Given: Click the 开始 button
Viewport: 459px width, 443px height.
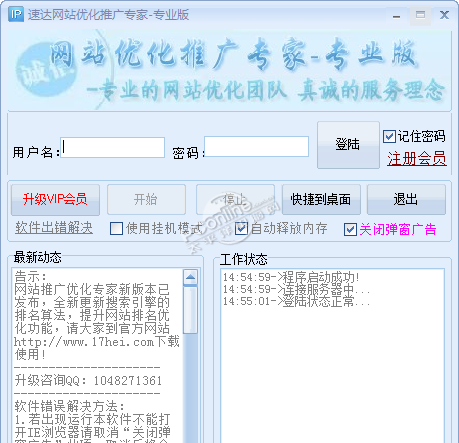Looking at the screenshot, I should click(146, 199).
